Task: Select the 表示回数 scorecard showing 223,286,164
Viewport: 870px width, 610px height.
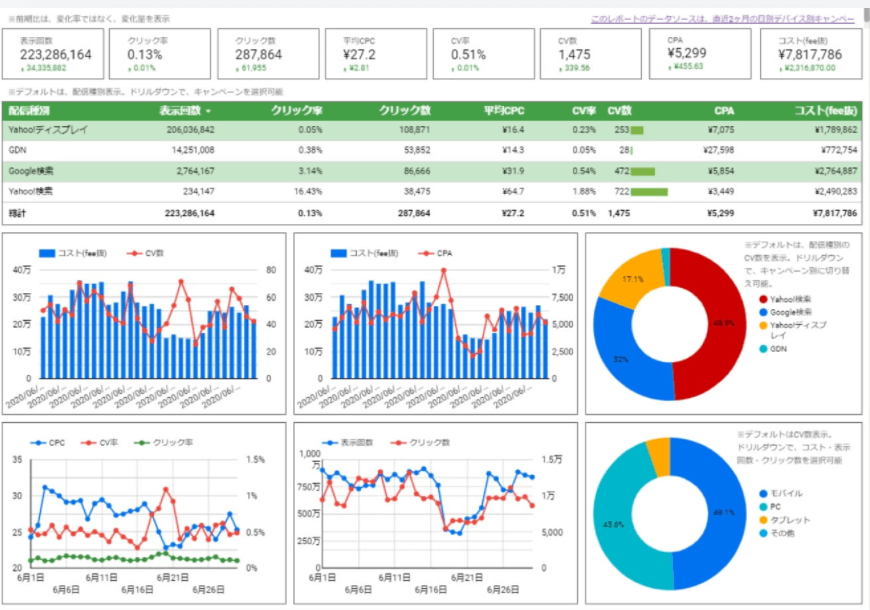Action: pyautogui.click(x=53, y=54)
